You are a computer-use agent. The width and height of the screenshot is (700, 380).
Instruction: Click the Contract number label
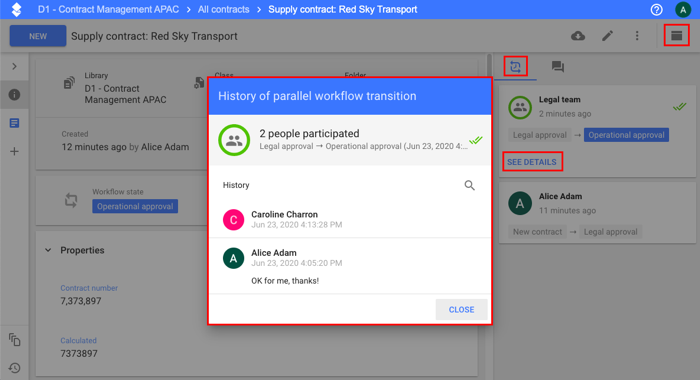coord(89,288)
